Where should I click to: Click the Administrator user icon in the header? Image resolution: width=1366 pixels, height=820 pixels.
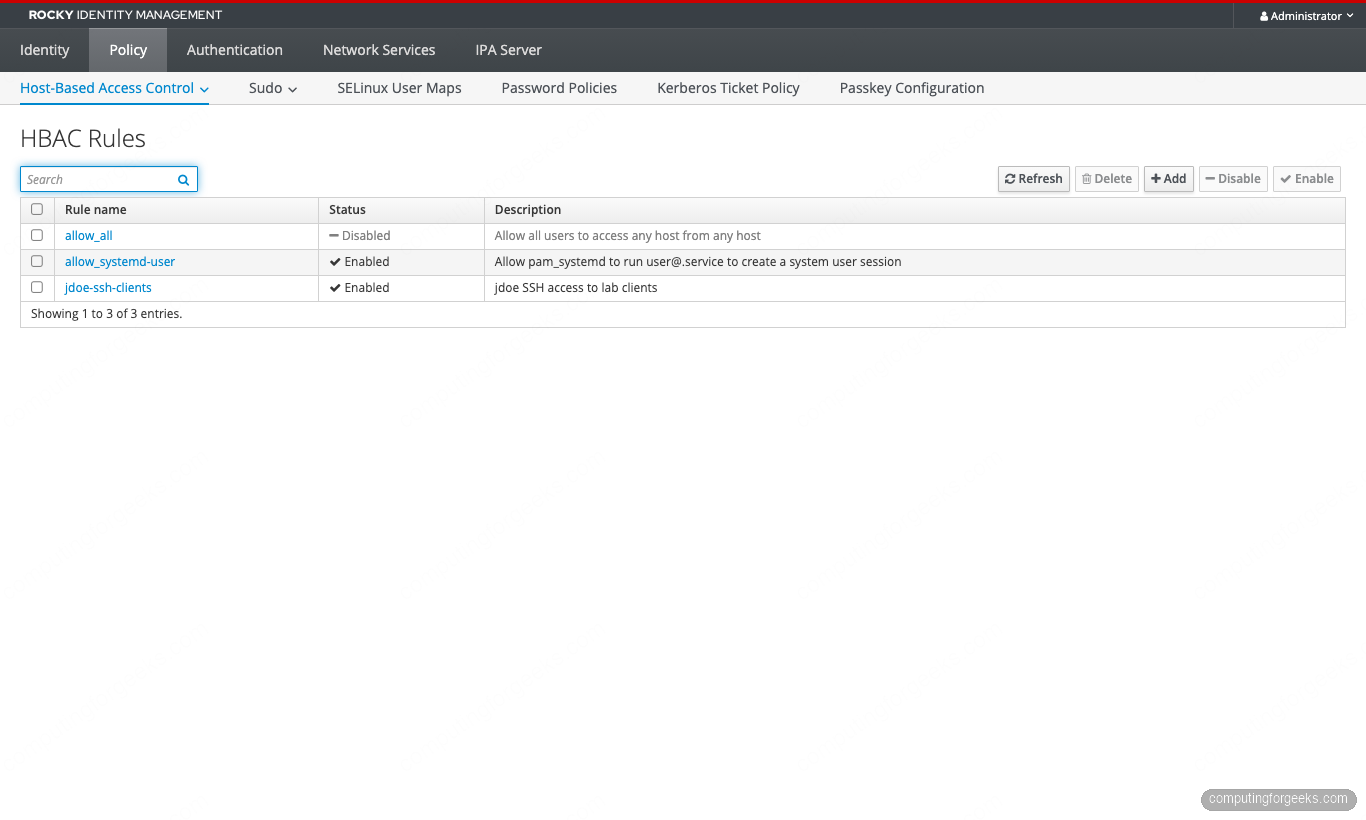click(1263, 15)
